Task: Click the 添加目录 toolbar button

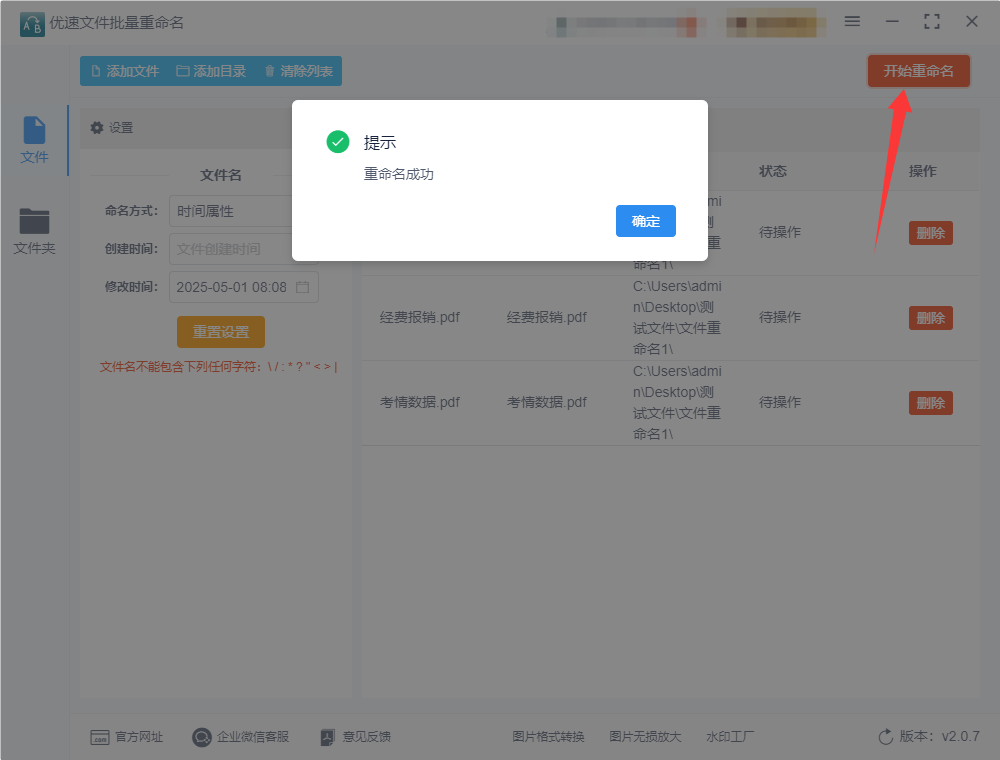Action: point(211,71)
